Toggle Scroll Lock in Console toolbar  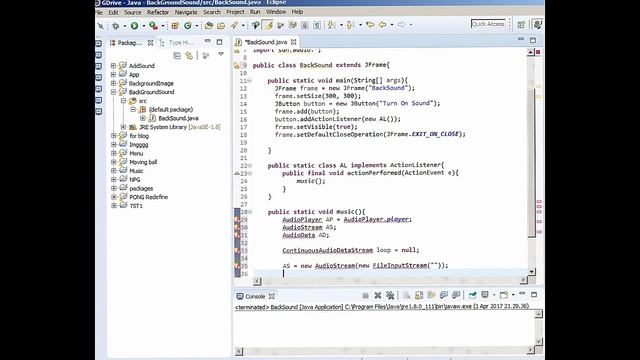[x=419, y=296]
